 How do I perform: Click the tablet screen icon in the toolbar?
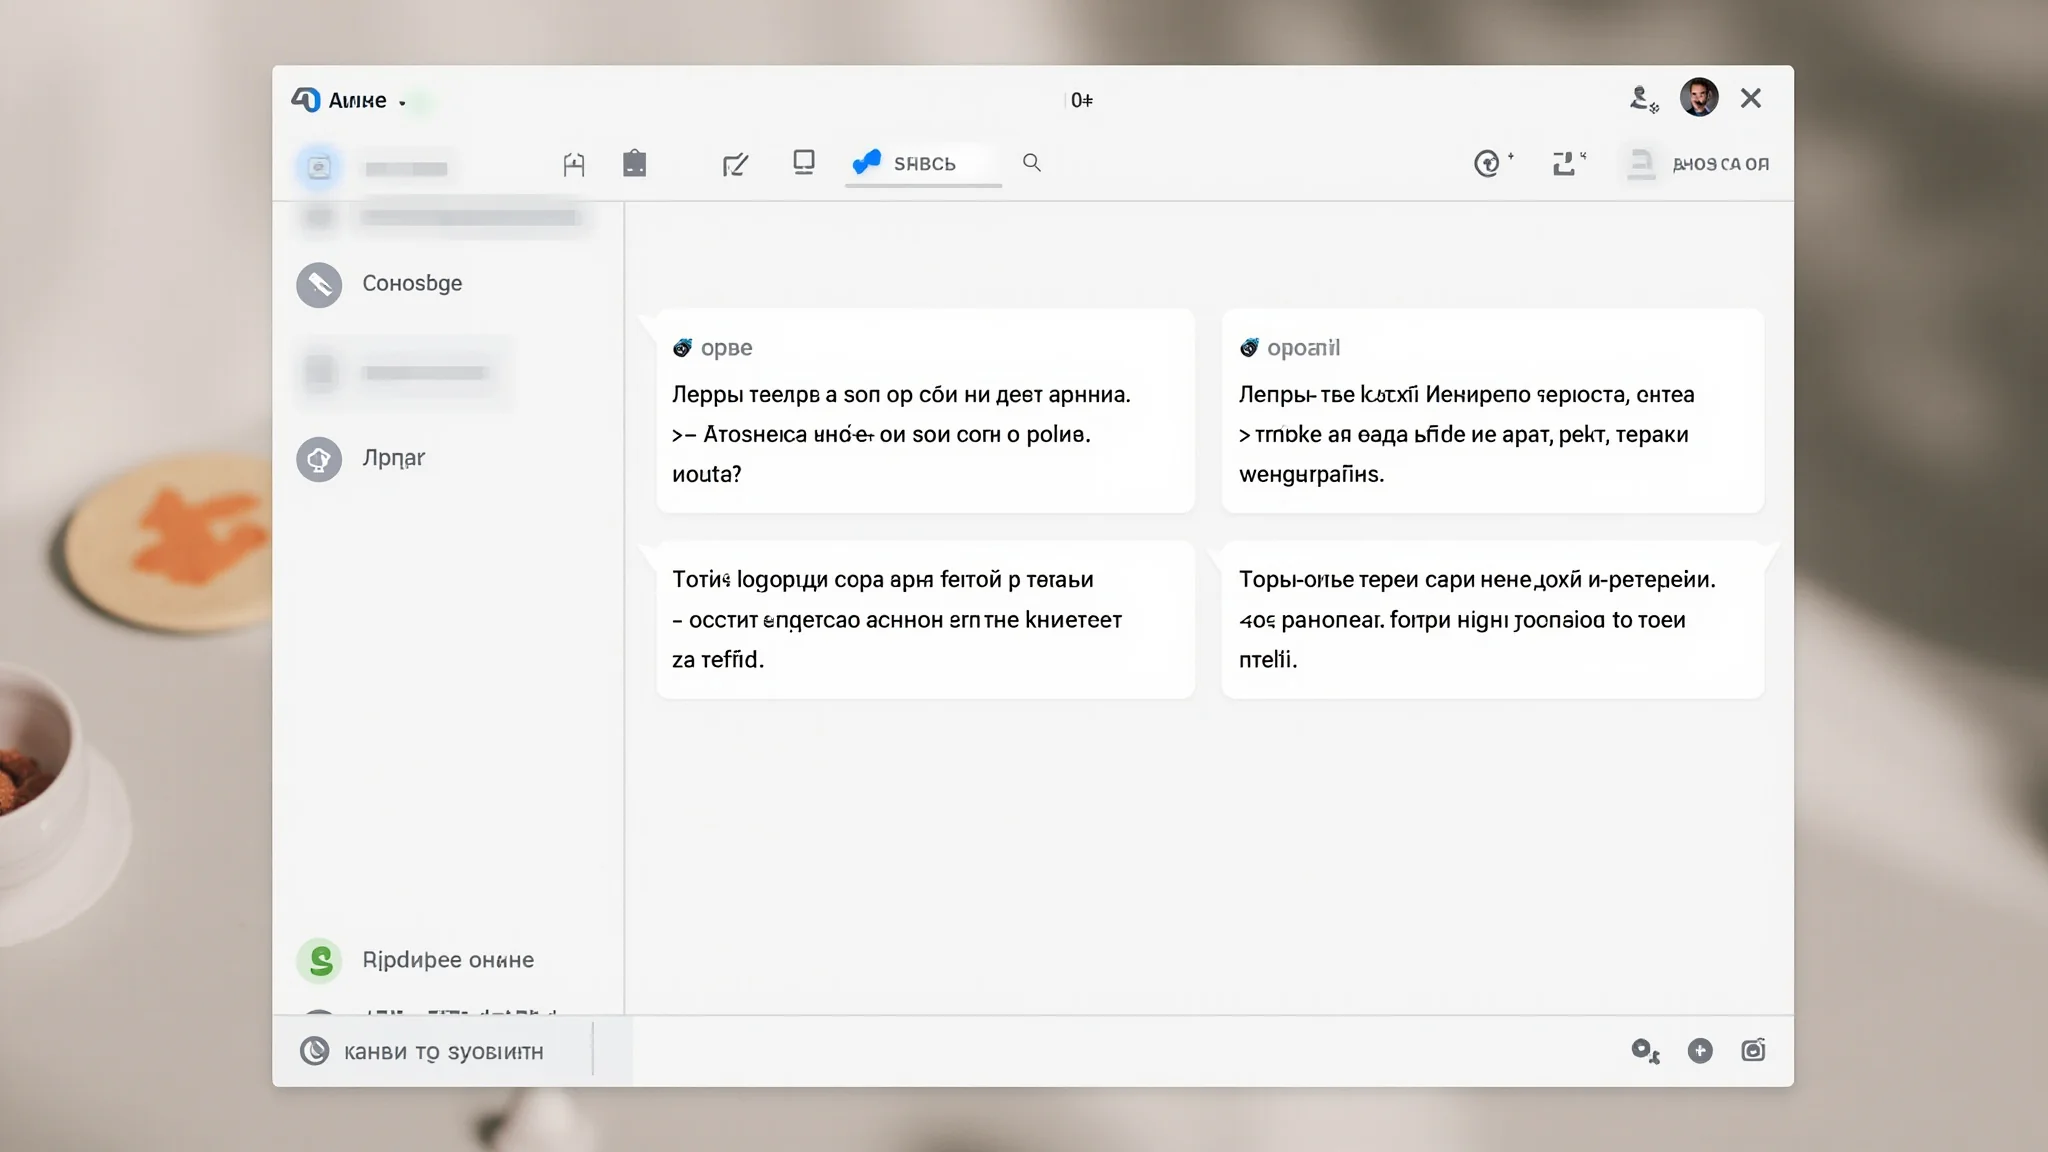(x=804, y=162)
